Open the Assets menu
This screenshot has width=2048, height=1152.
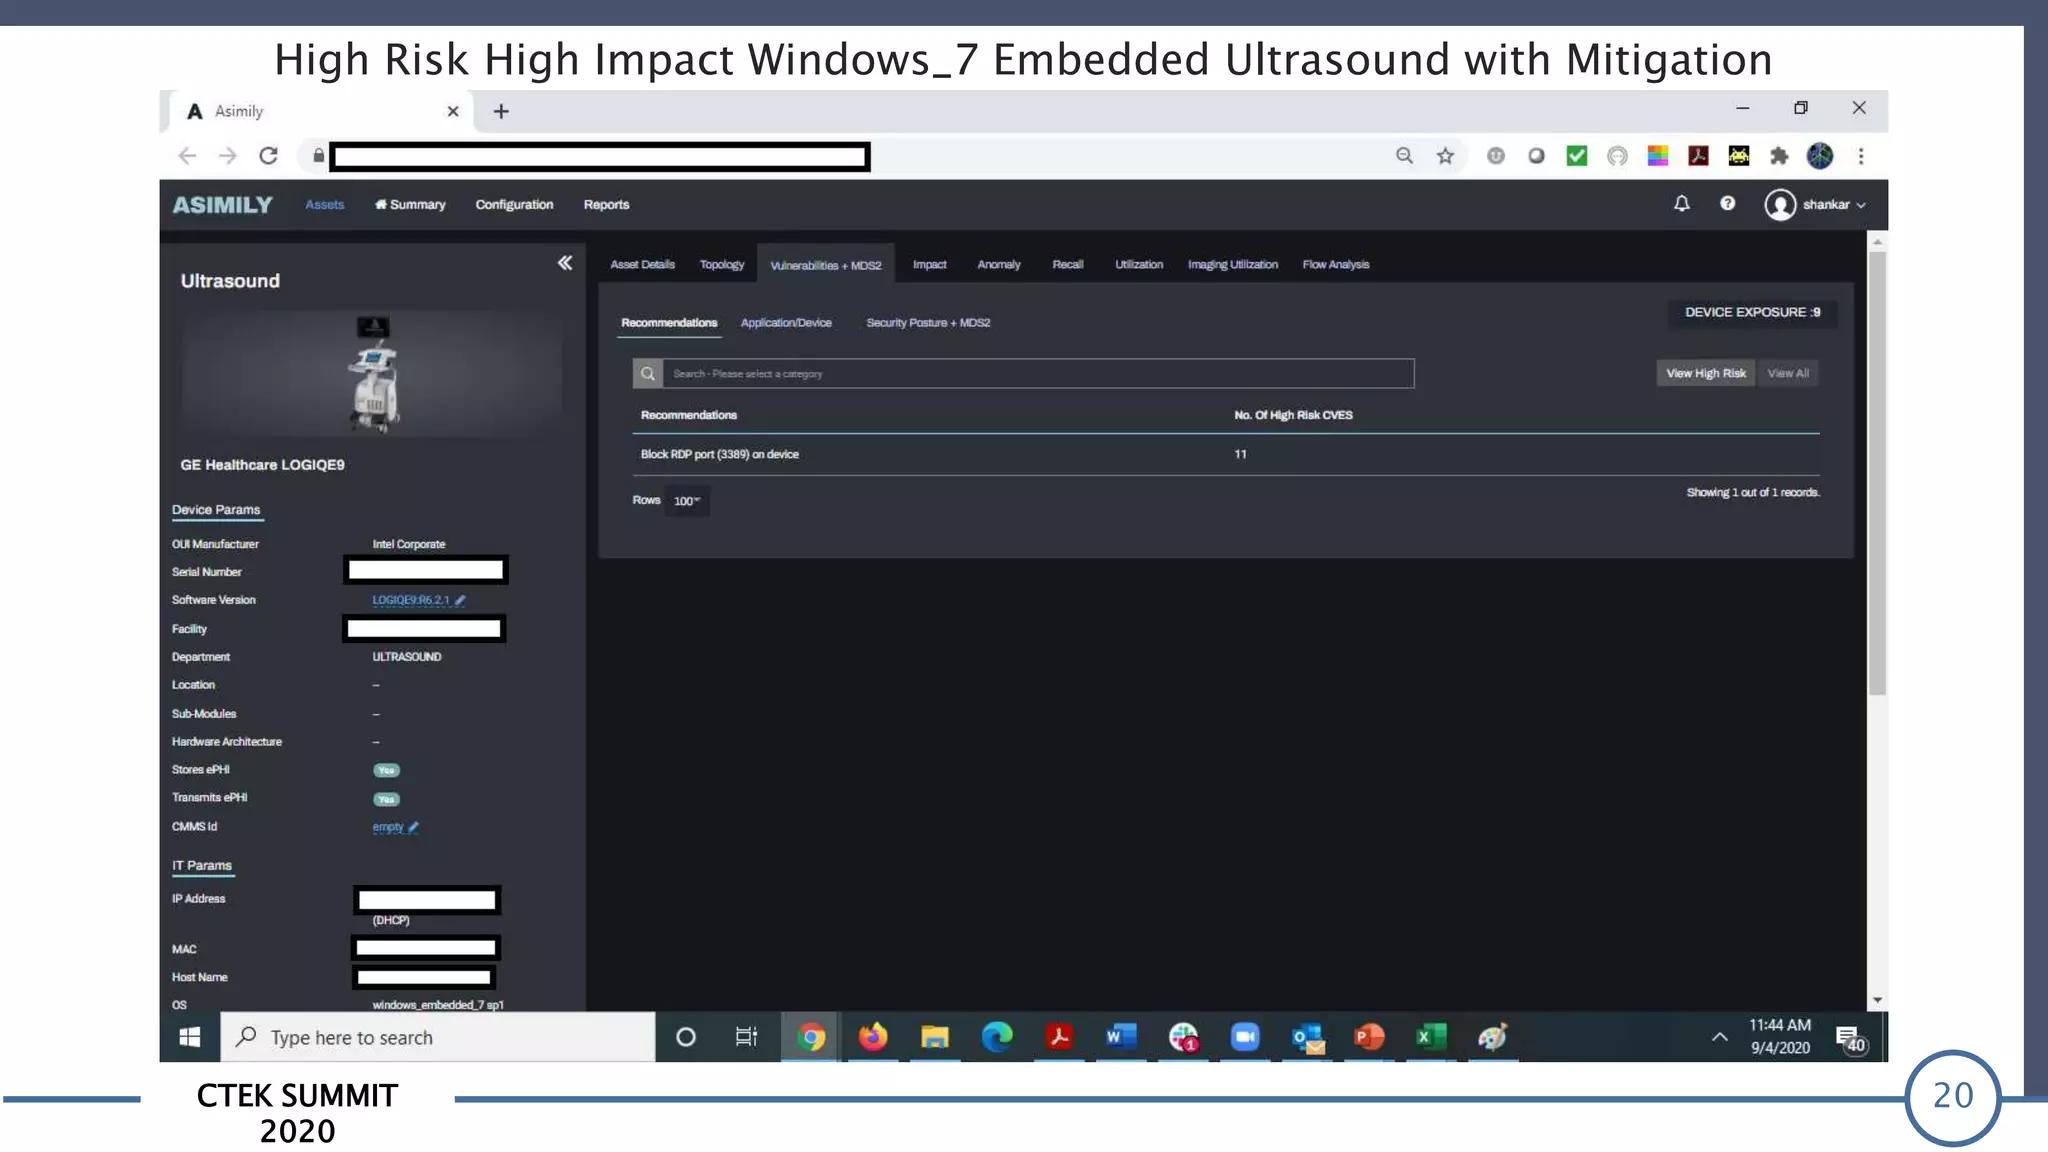(325, 205)
